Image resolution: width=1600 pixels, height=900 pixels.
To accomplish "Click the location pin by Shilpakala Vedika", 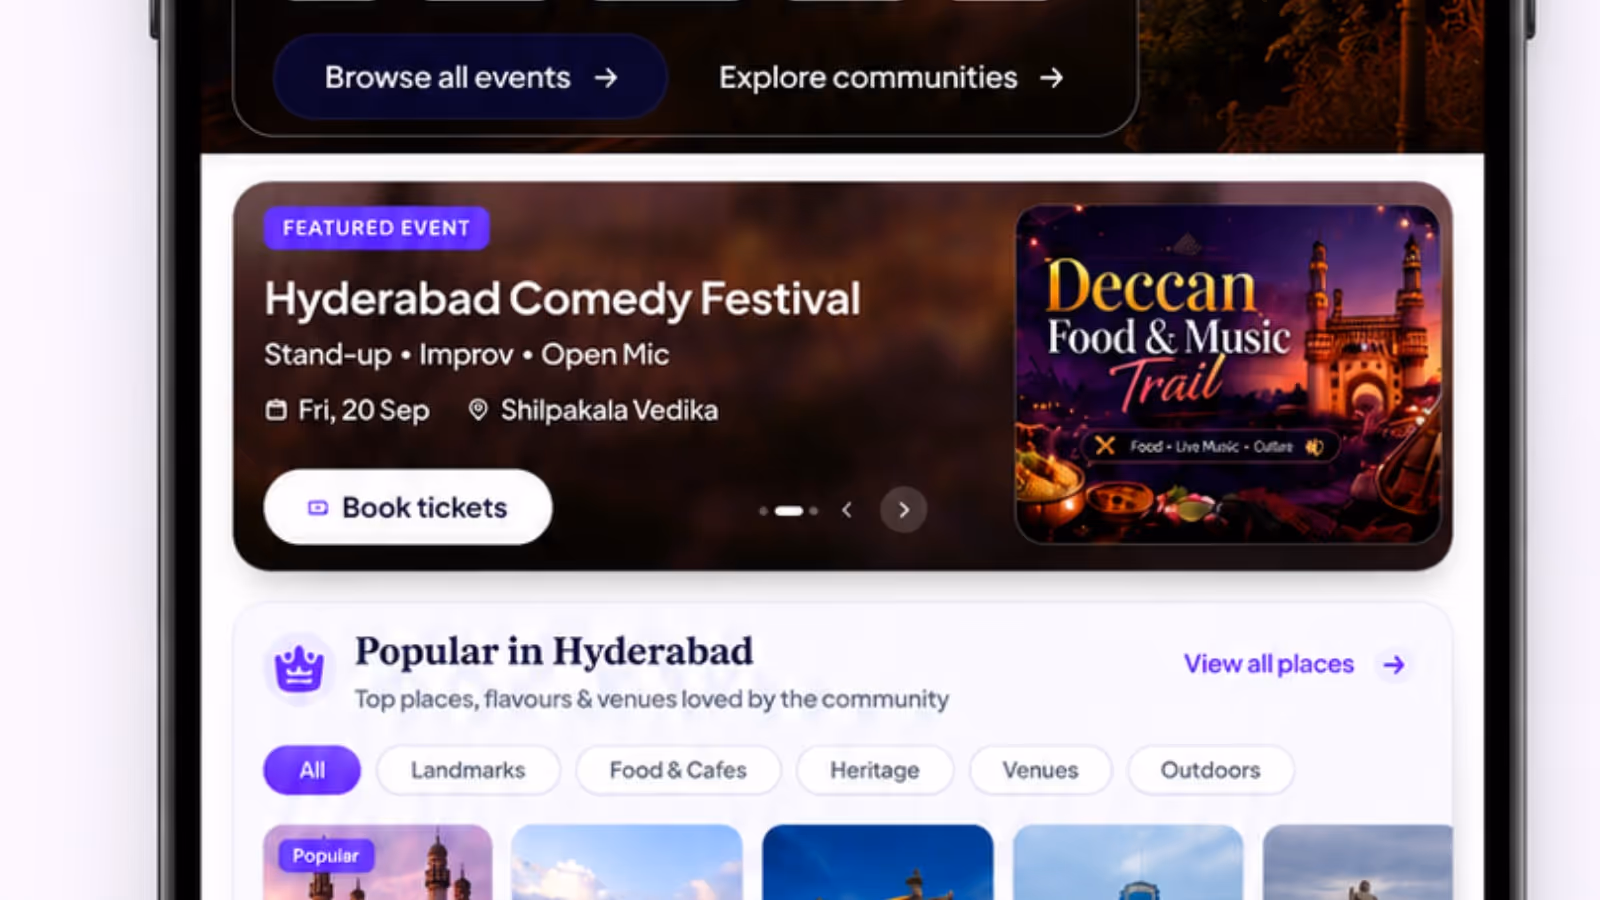I will coord(478,410).
